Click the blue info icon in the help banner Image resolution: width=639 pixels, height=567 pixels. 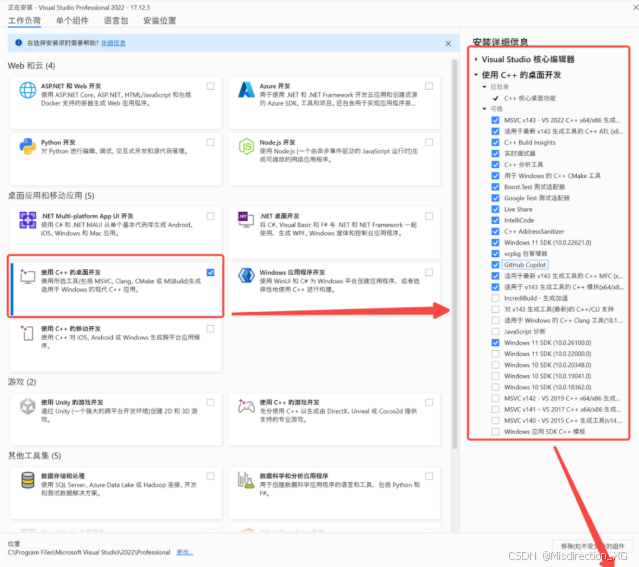point(18,42)
